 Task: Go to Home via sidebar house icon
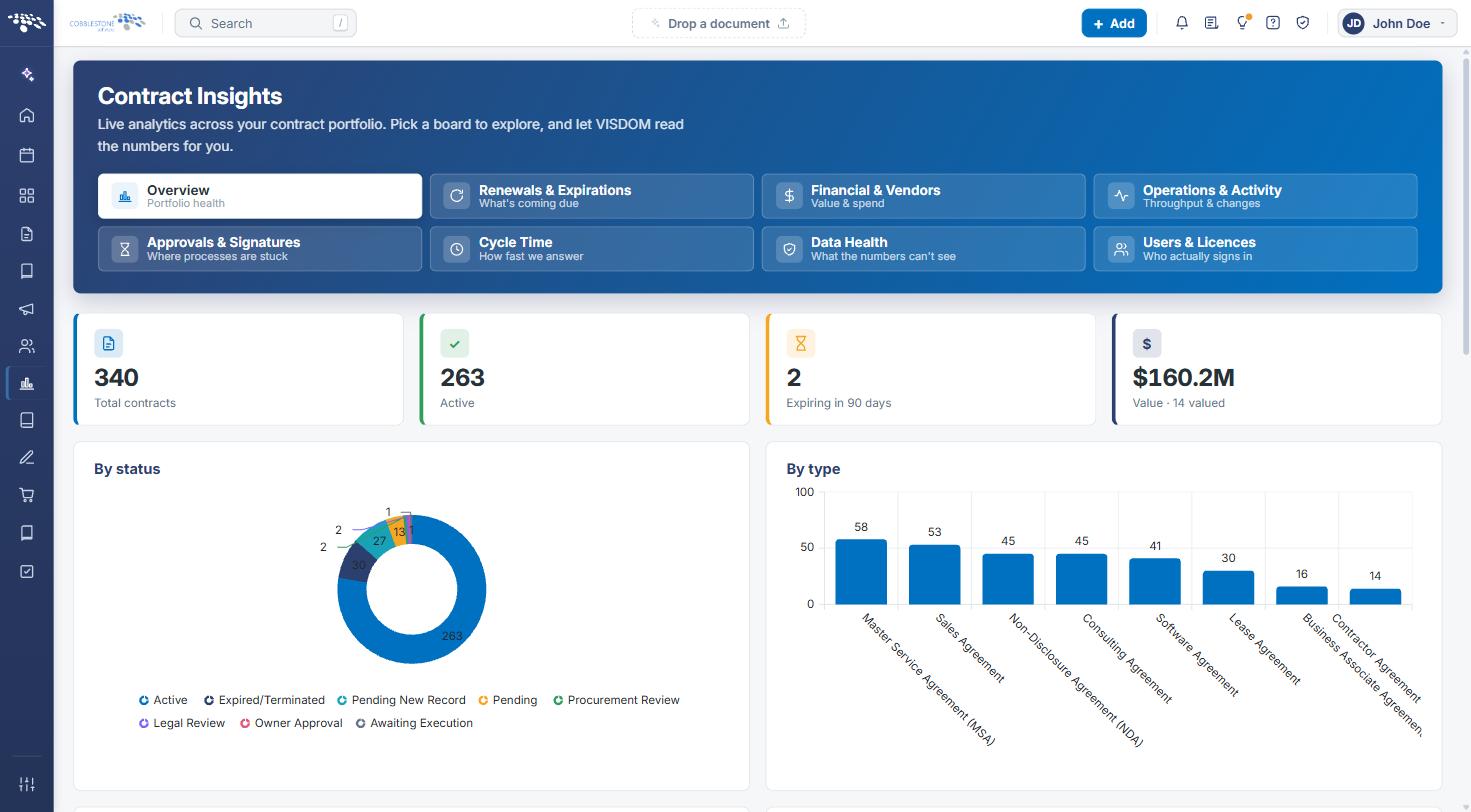27,115
